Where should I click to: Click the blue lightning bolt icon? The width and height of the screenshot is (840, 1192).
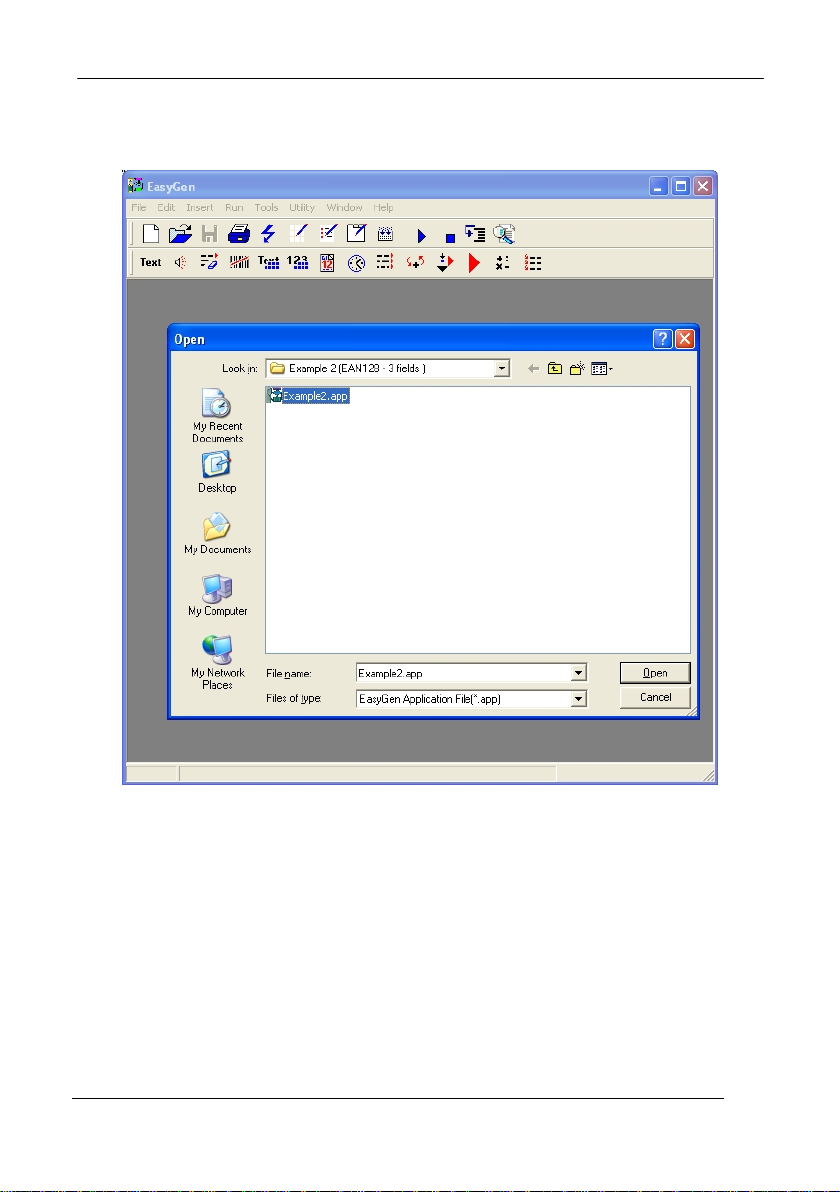[x=268, y=233]
